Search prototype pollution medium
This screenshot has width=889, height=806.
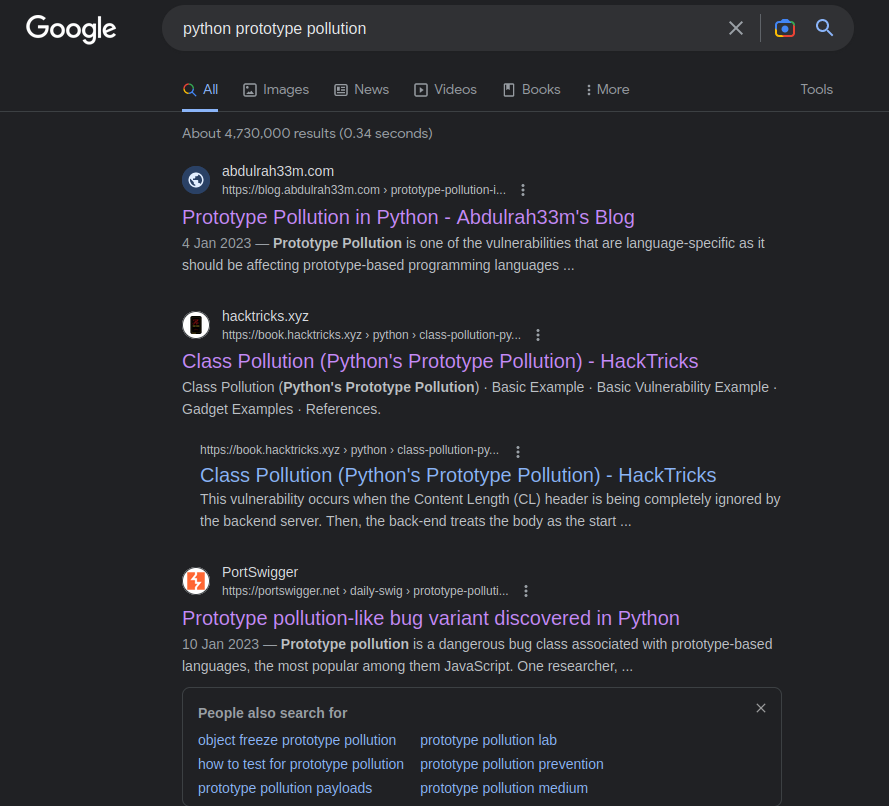click(x=503, y=788)
